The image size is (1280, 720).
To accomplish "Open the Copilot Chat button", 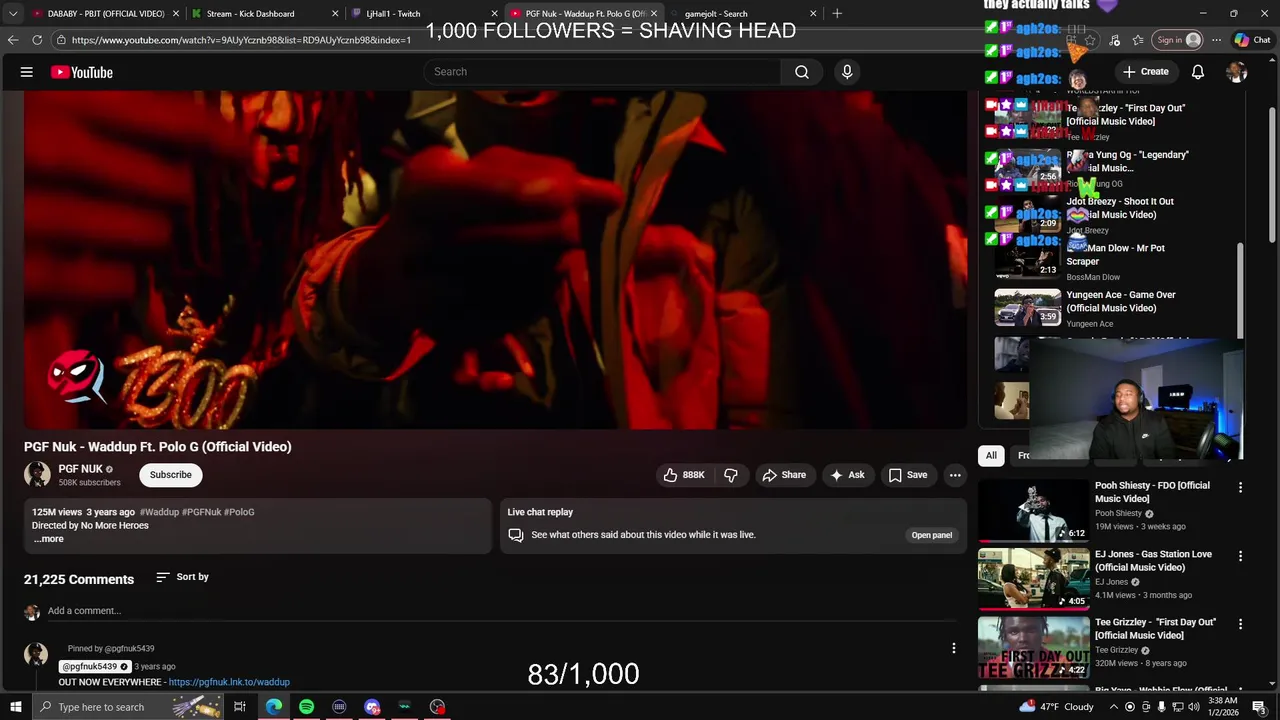I will coord(1252,40).
